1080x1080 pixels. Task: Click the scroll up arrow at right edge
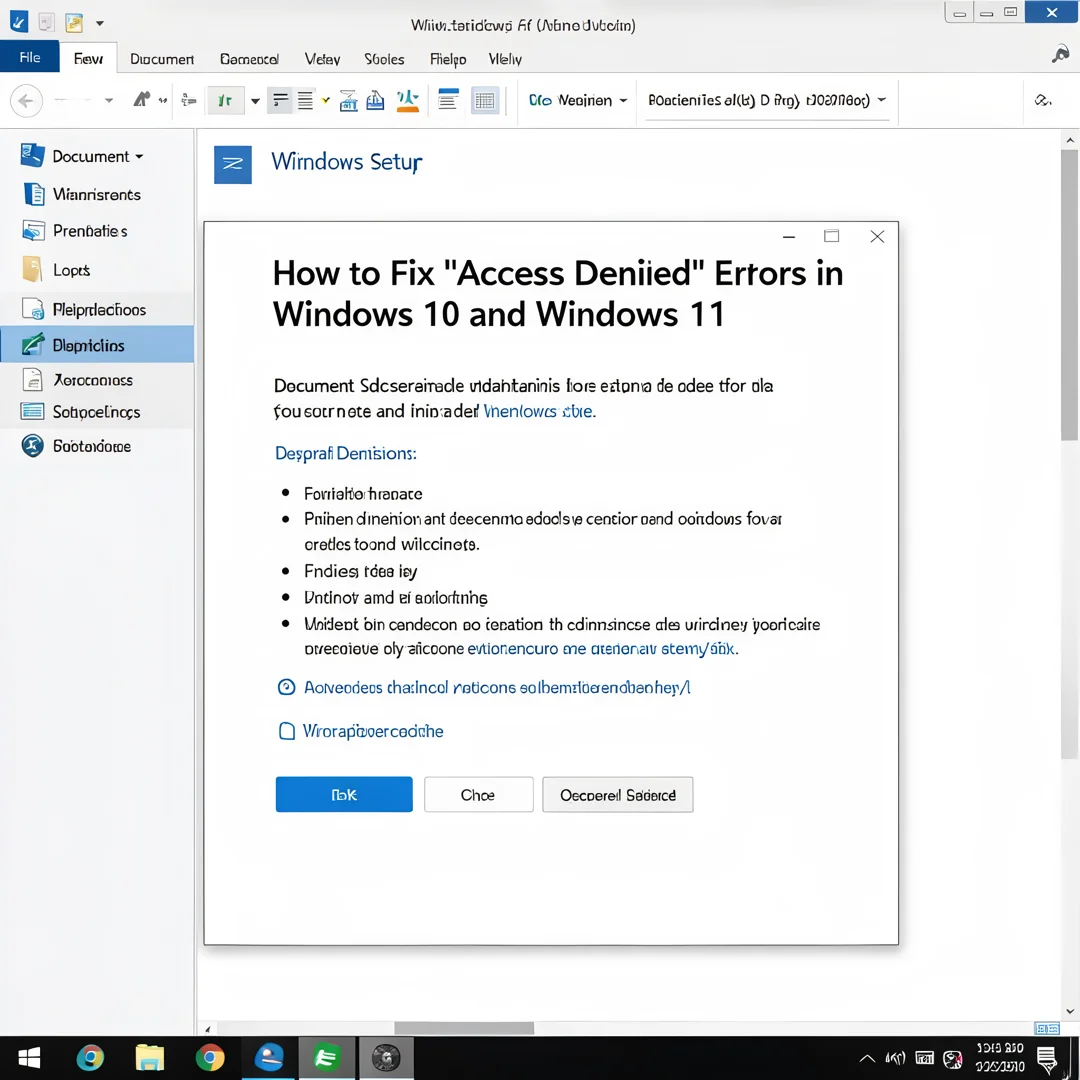[1070, 140]
